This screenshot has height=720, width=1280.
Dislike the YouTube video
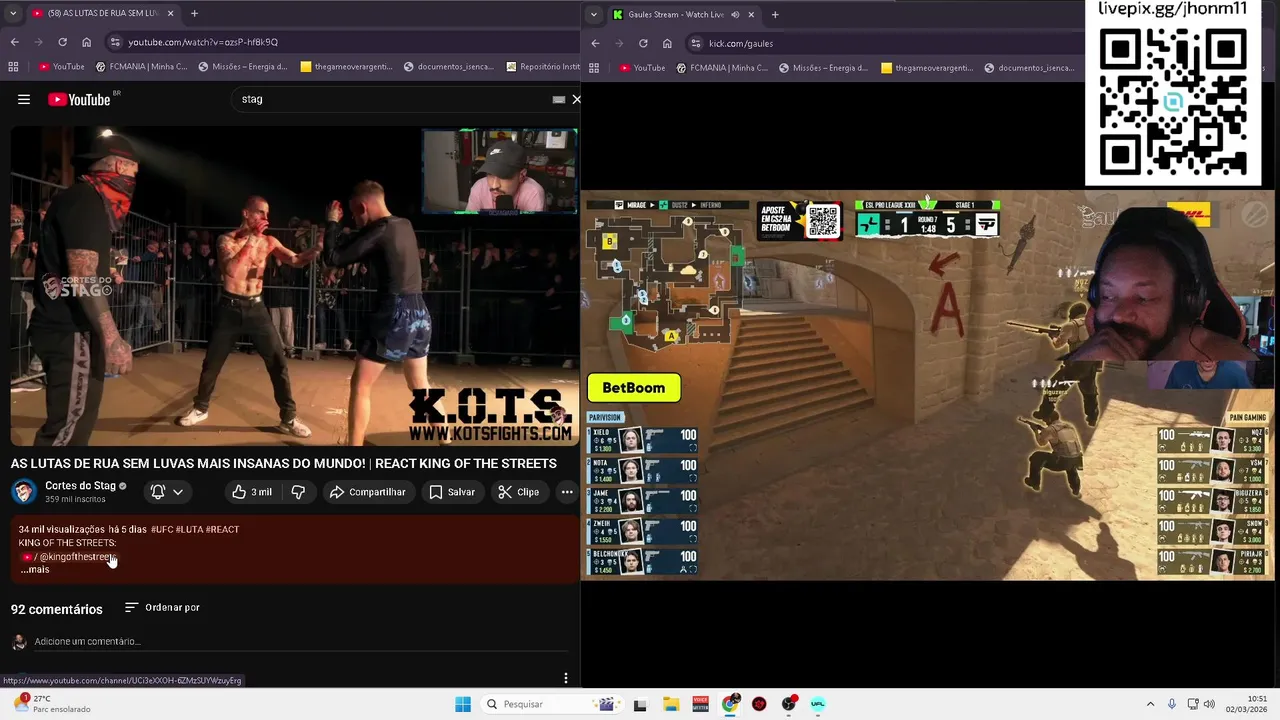coord(298,492)
